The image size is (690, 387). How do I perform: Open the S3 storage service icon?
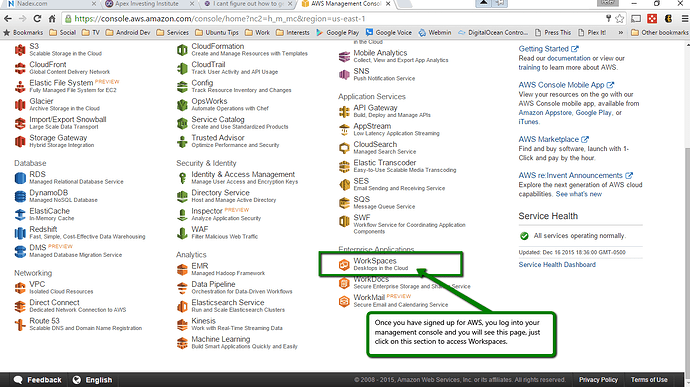click(20, 50)
